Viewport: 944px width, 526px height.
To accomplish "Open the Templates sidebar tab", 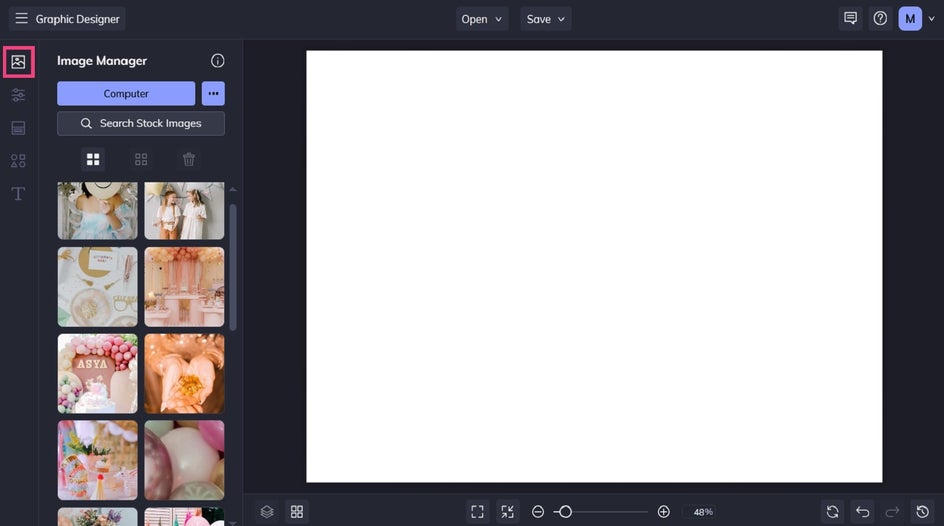I will (19, 128).
